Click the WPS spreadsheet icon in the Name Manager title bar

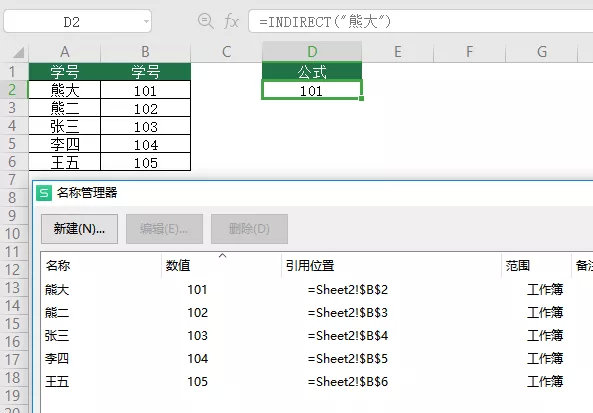[x=44, y=193]
